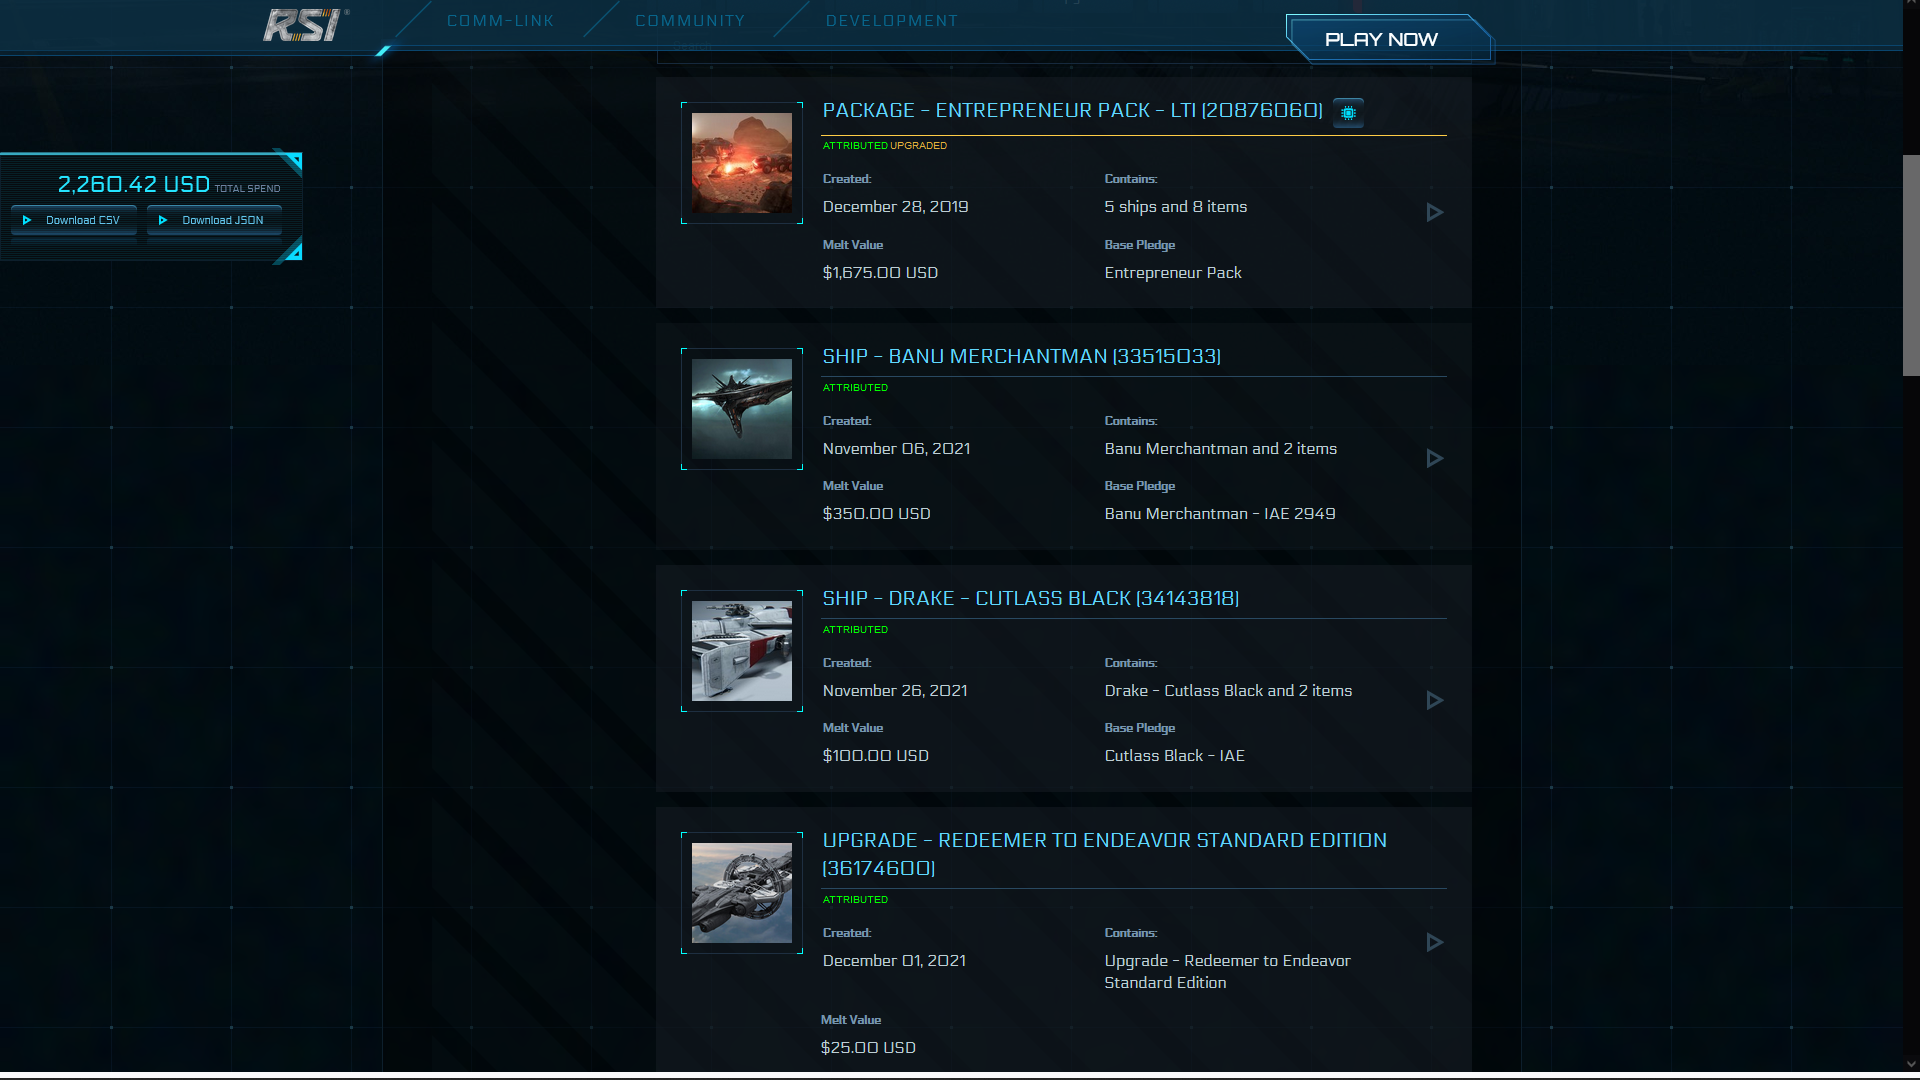Click the page vertical scrollbar thumb
Screen dimensions: 1920x1080
tap(1911, 265)
